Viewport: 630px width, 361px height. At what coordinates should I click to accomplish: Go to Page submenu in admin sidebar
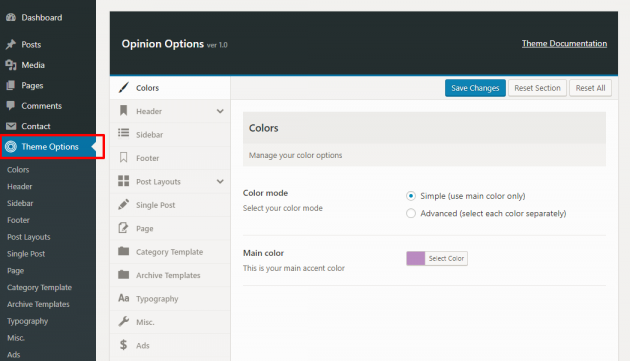[x=16, y=271]
